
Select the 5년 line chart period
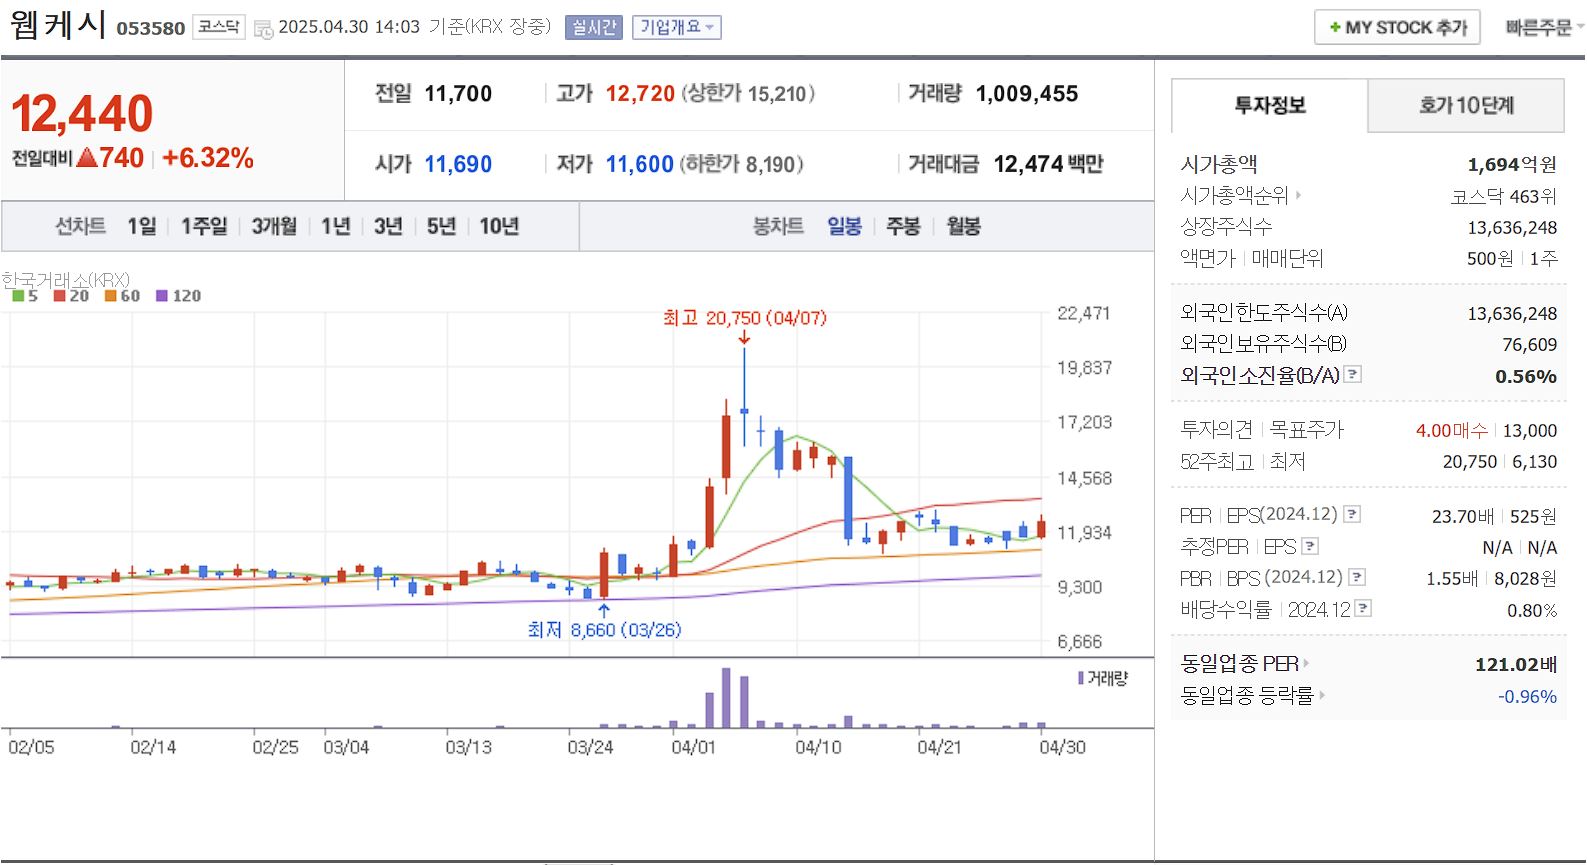(441, 226)
